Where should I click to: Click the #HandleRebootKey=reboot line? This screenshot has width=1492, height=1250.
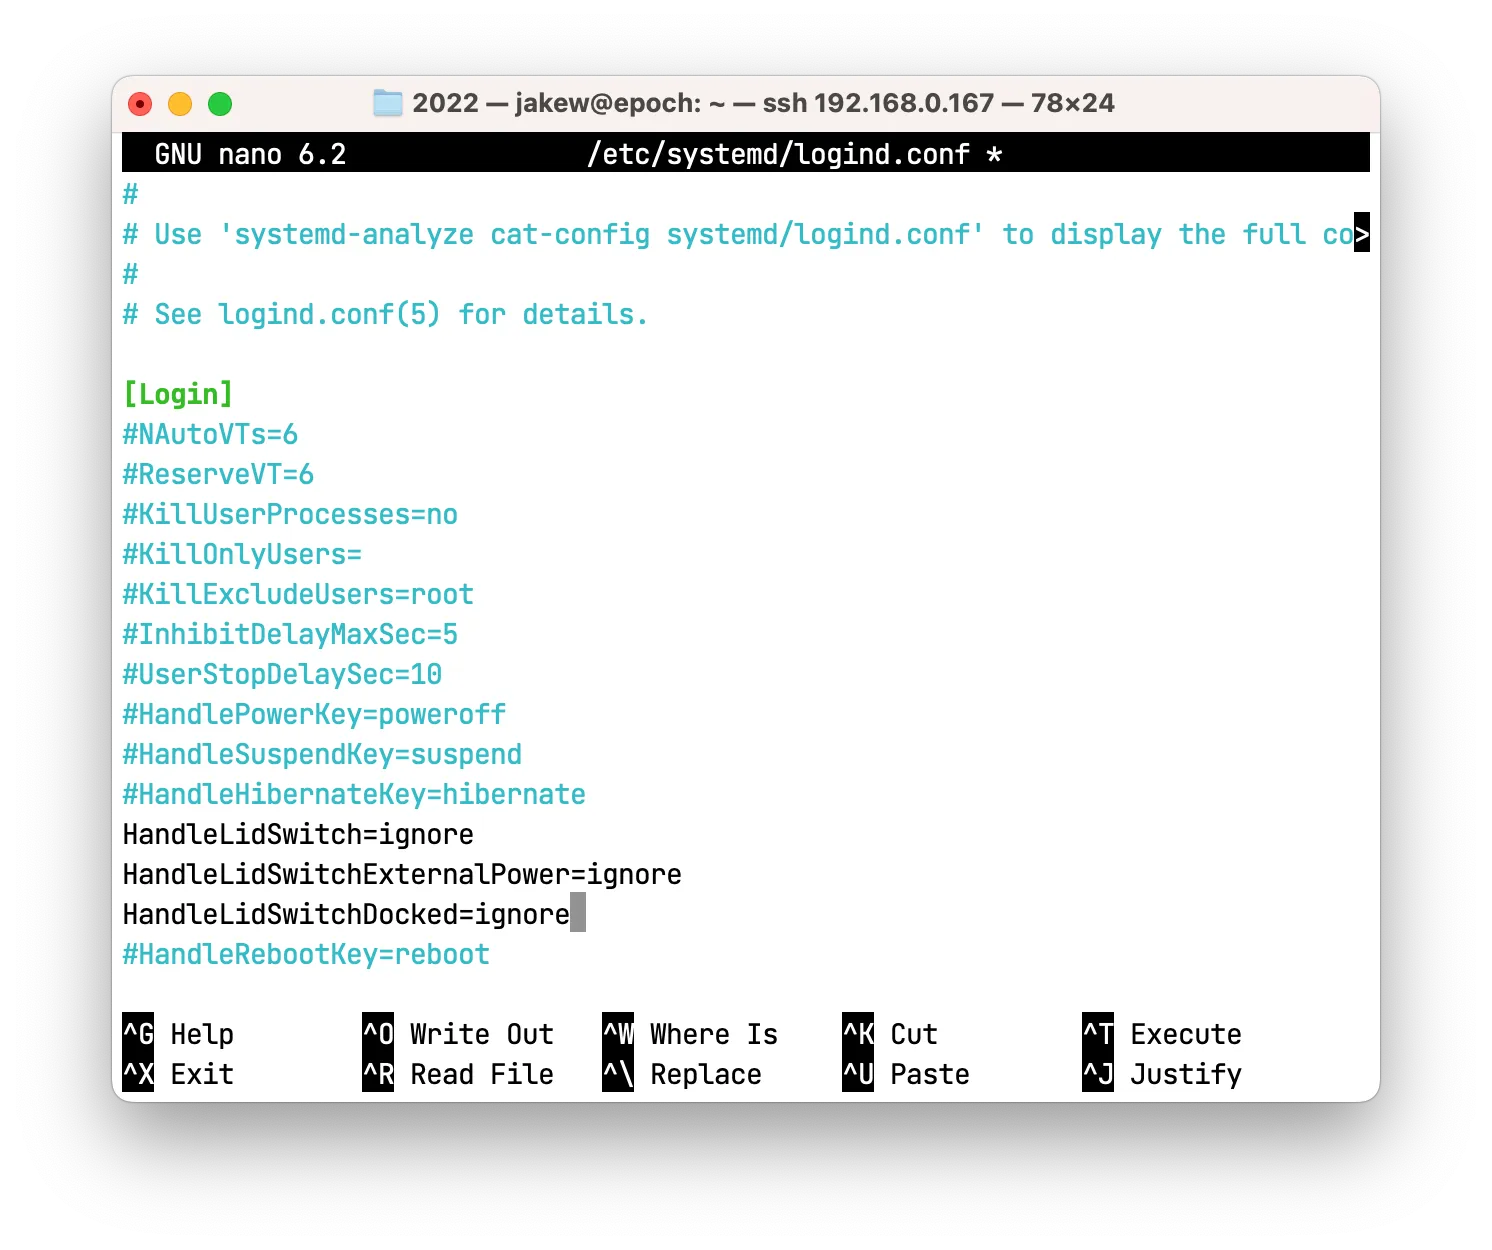[306, 954]
